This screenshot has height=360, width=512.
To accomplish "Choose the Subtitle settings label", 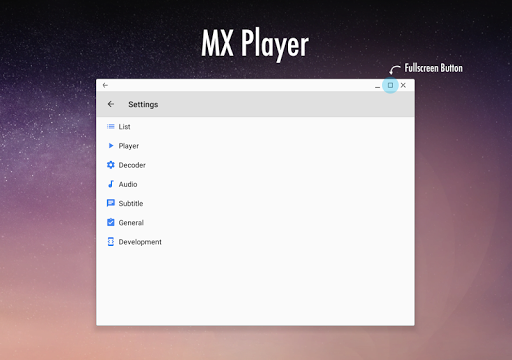I will (131, 203).
